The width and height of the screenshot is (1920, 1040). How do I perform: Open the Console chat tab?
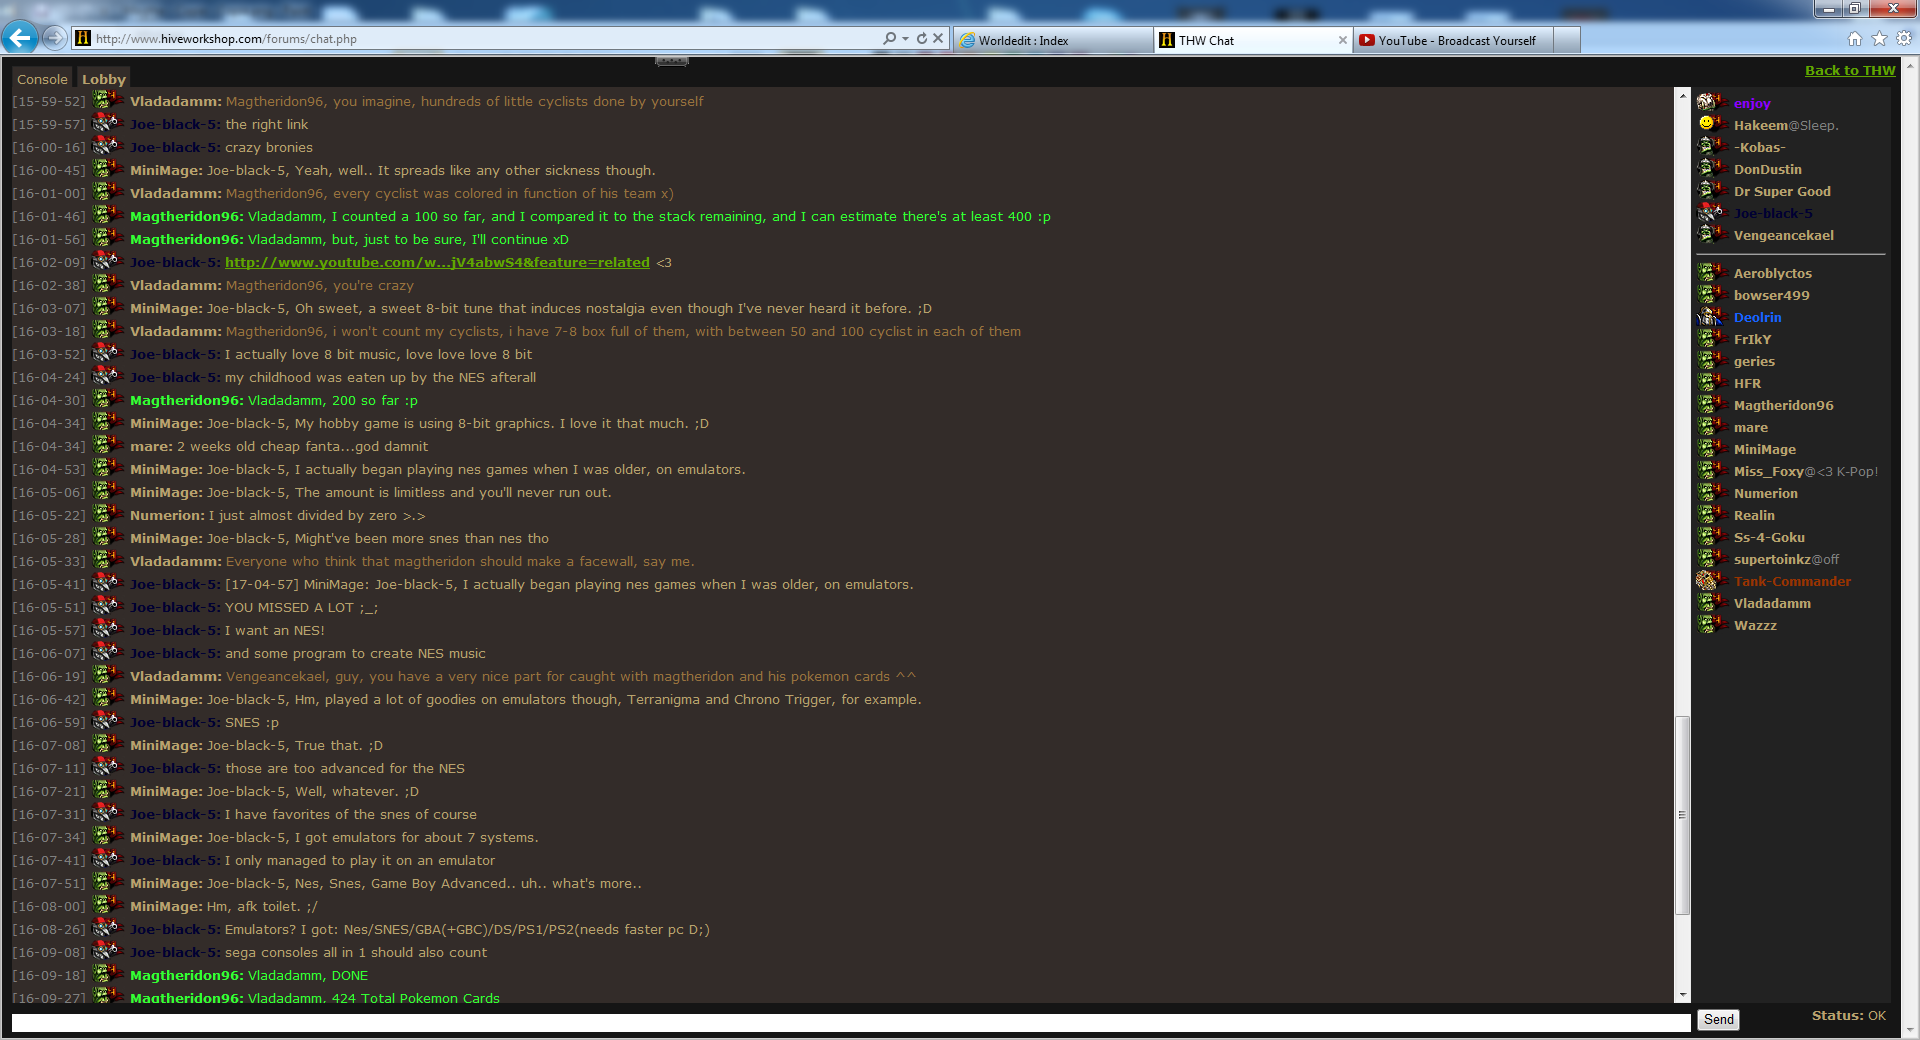point(42,79)
